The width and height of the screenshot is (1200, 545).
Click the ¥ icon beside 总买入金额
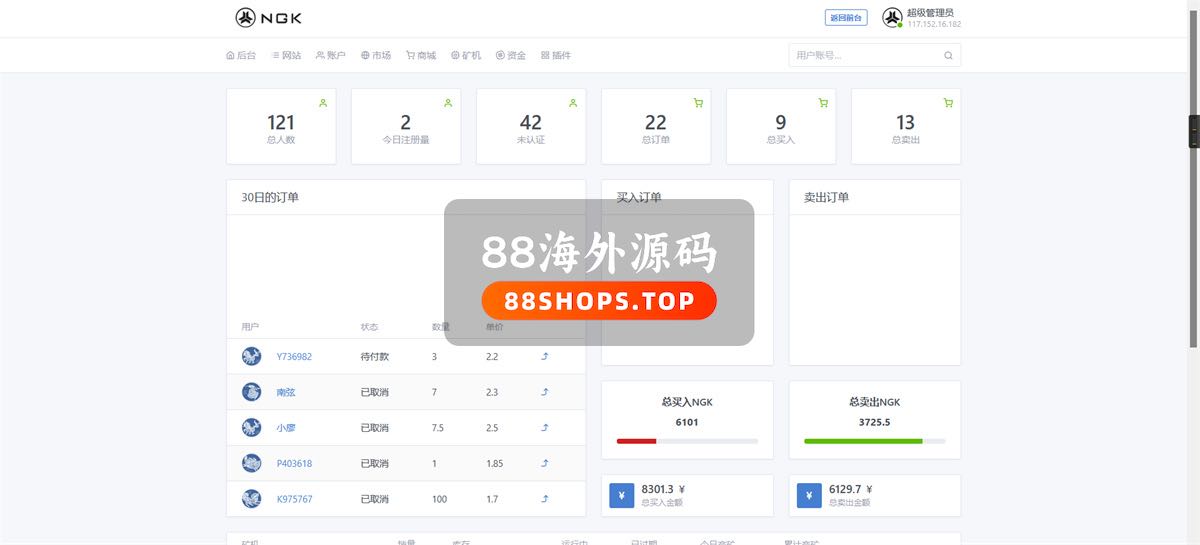(621, 496)
